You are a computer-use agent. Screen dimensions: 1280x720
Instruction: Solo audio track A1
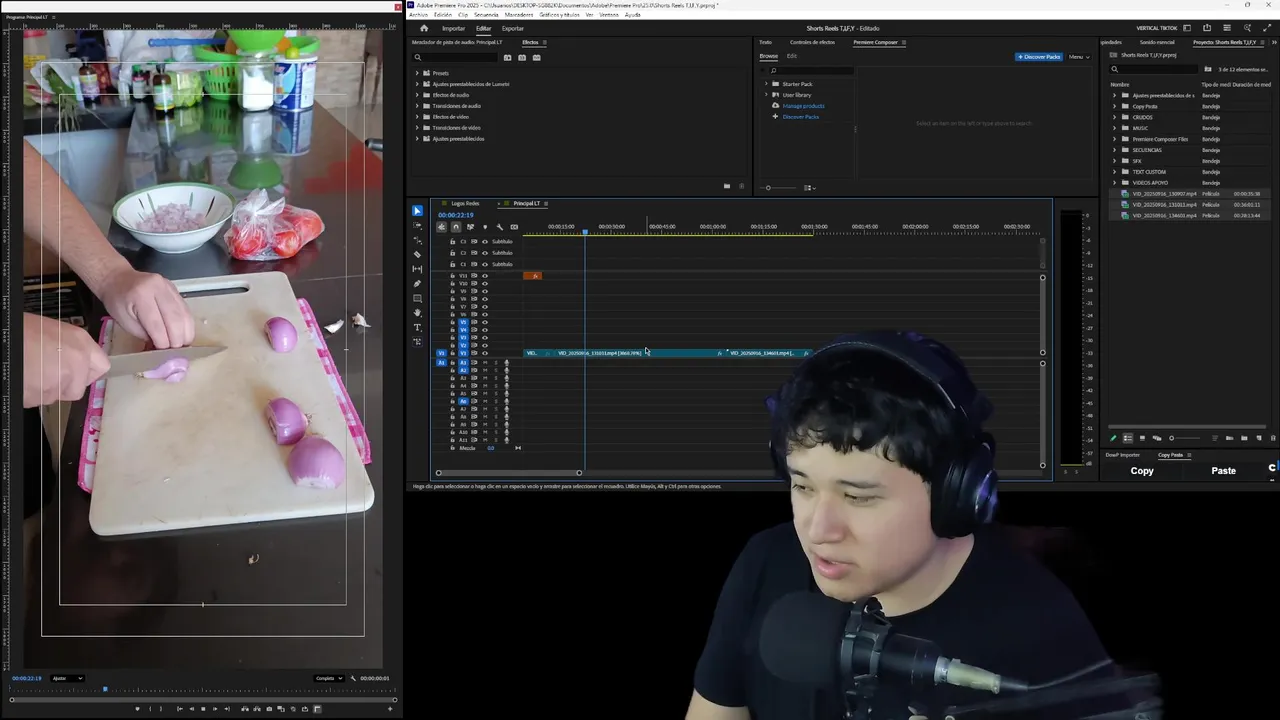[496, 362]
